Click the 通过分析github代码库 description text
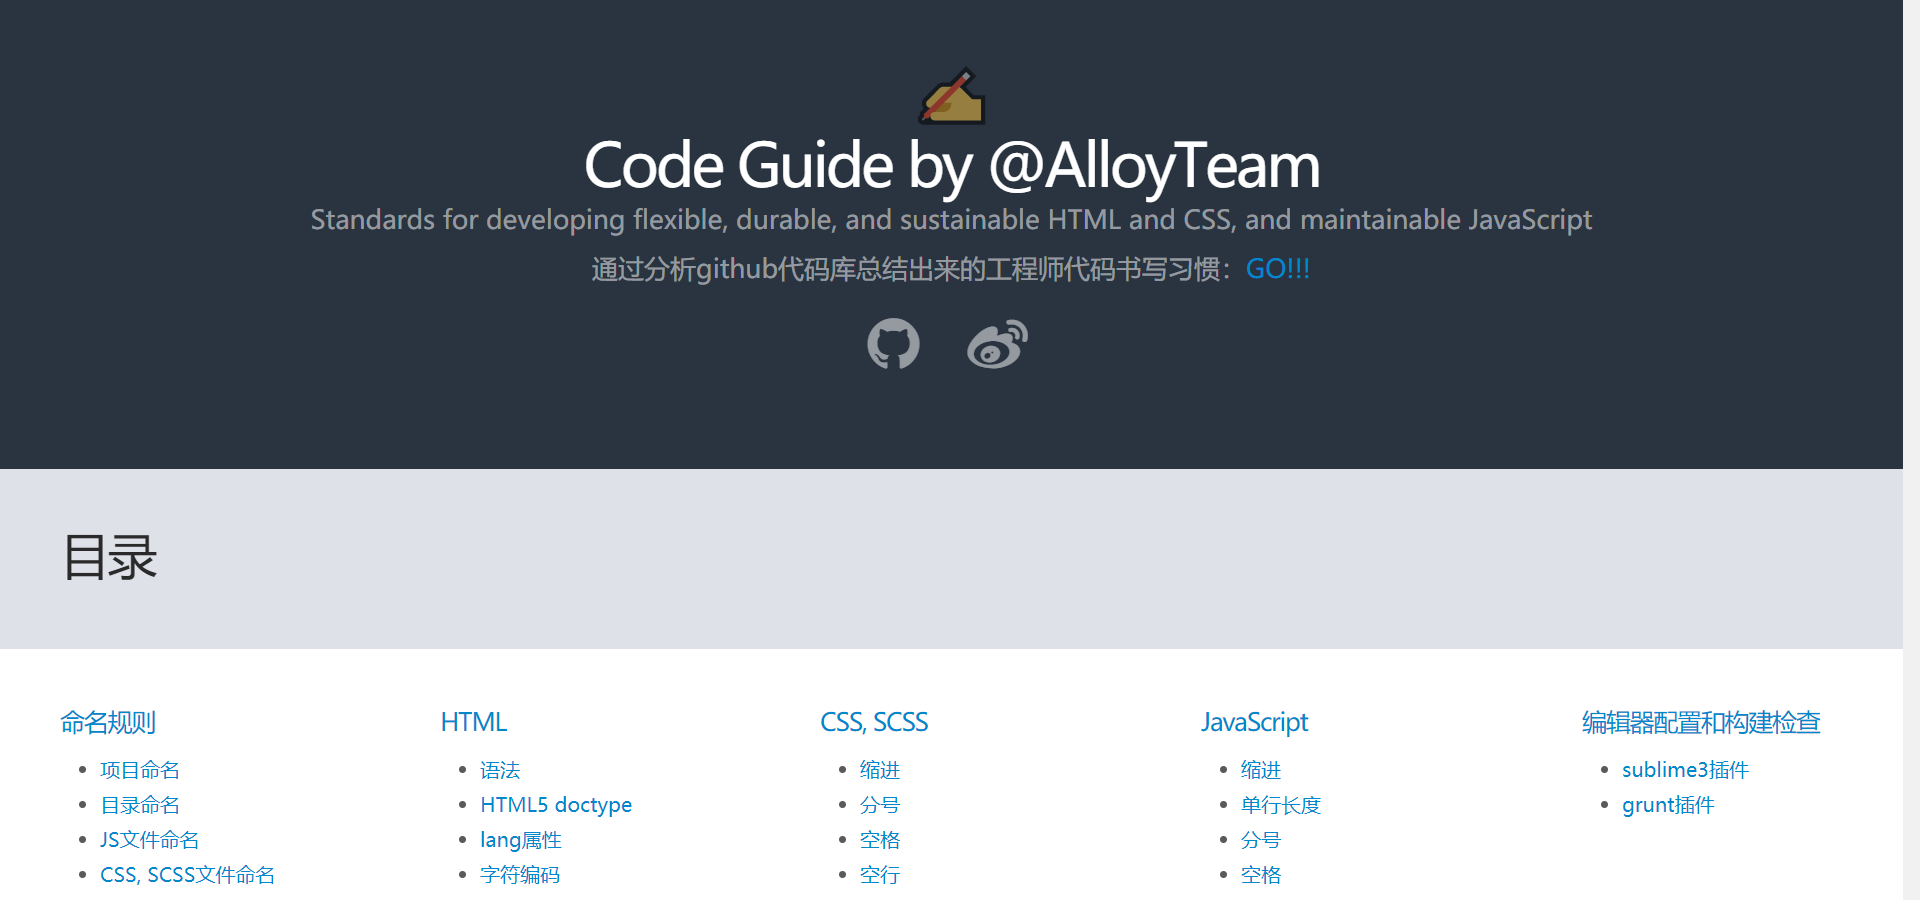1920x900 pixels. tap(912, 269)
